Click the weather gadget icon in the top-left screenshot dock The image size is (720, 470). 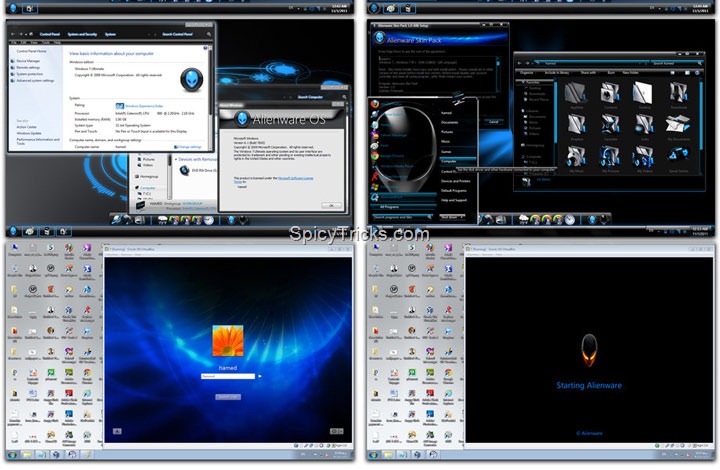click(163, 220)
